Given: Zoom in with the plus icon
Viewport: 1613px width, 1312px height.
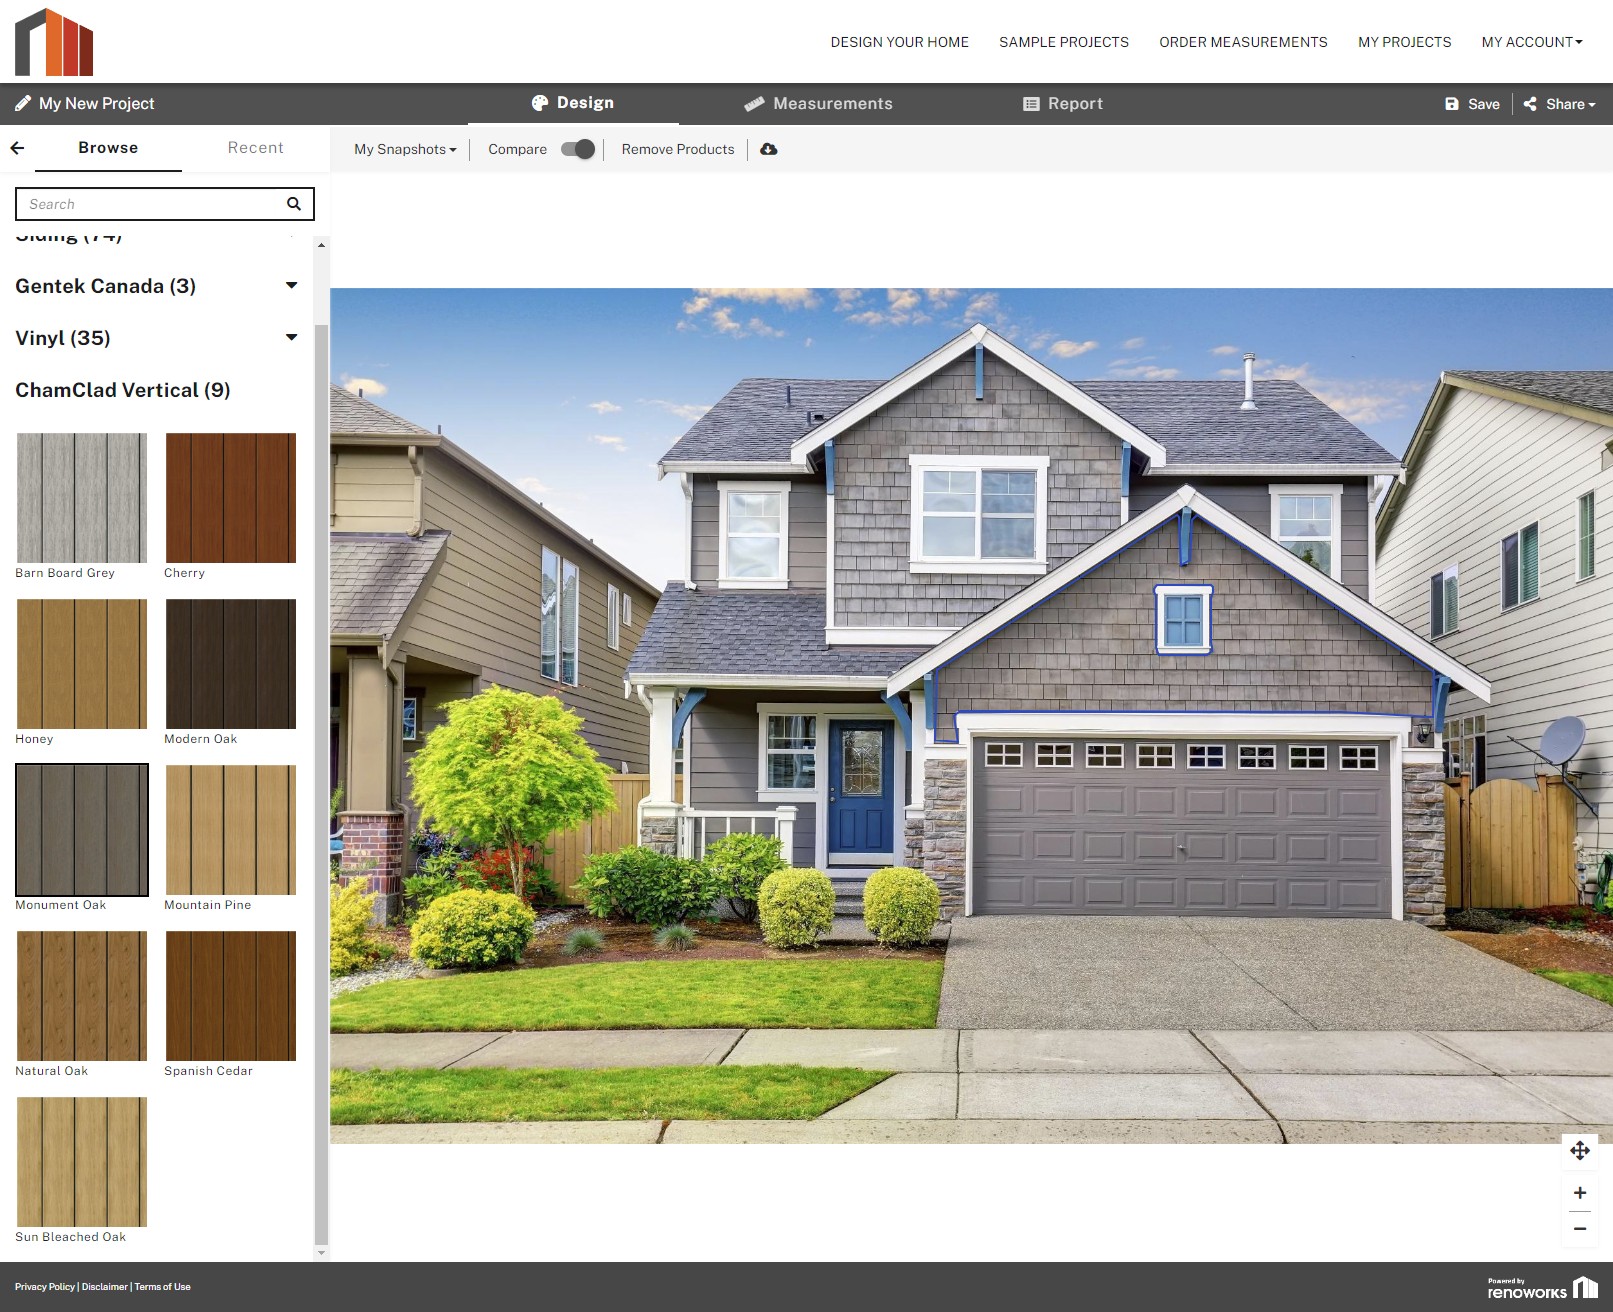Looking at the screenshot, I should pyautogui.click(x=1580, y=1193).
